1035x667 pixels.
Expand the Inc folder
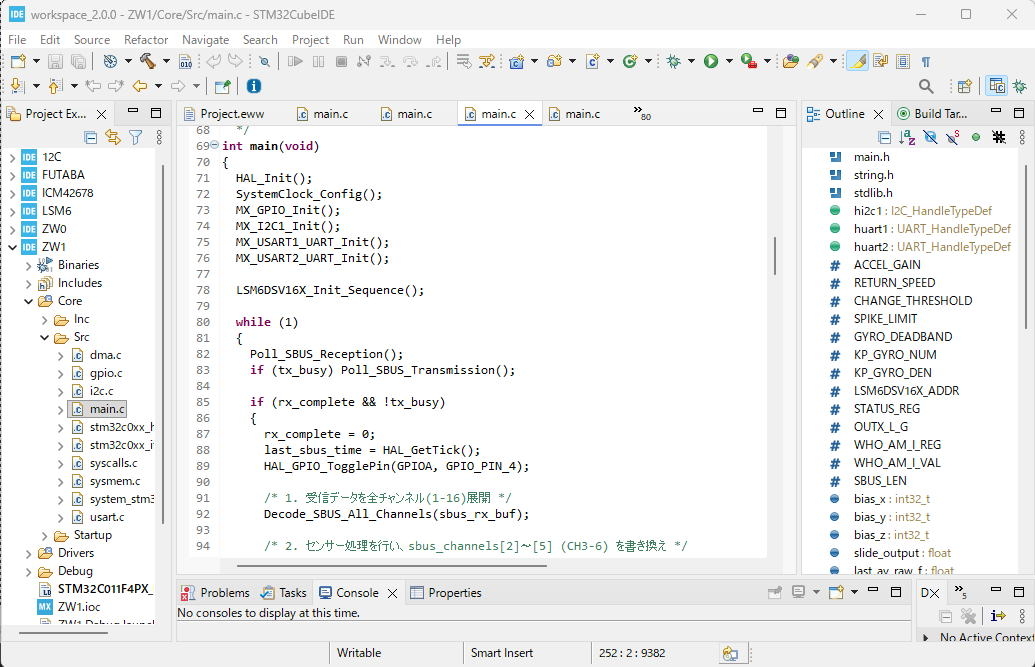(x=44, y=320)
